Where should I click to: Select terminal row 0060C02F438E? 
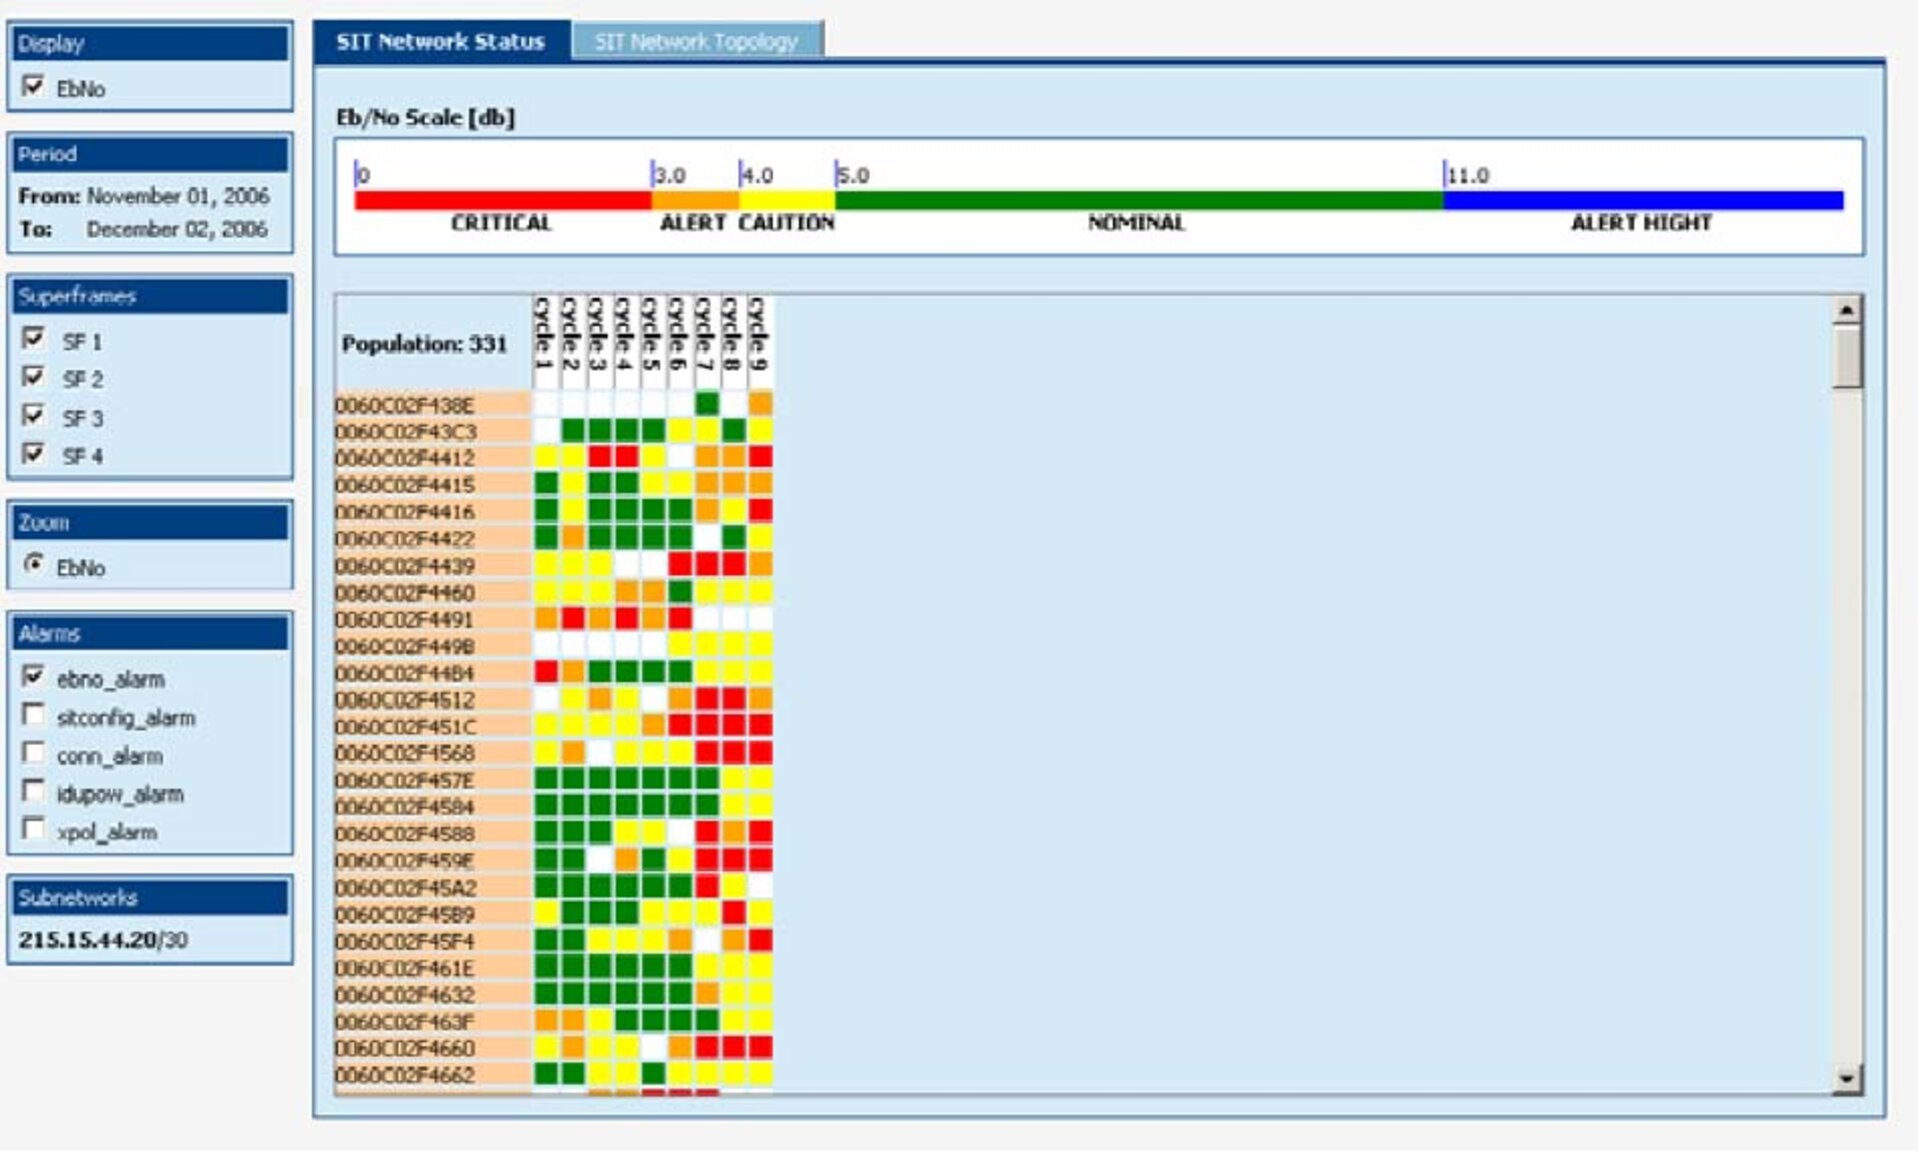(432, 405)
